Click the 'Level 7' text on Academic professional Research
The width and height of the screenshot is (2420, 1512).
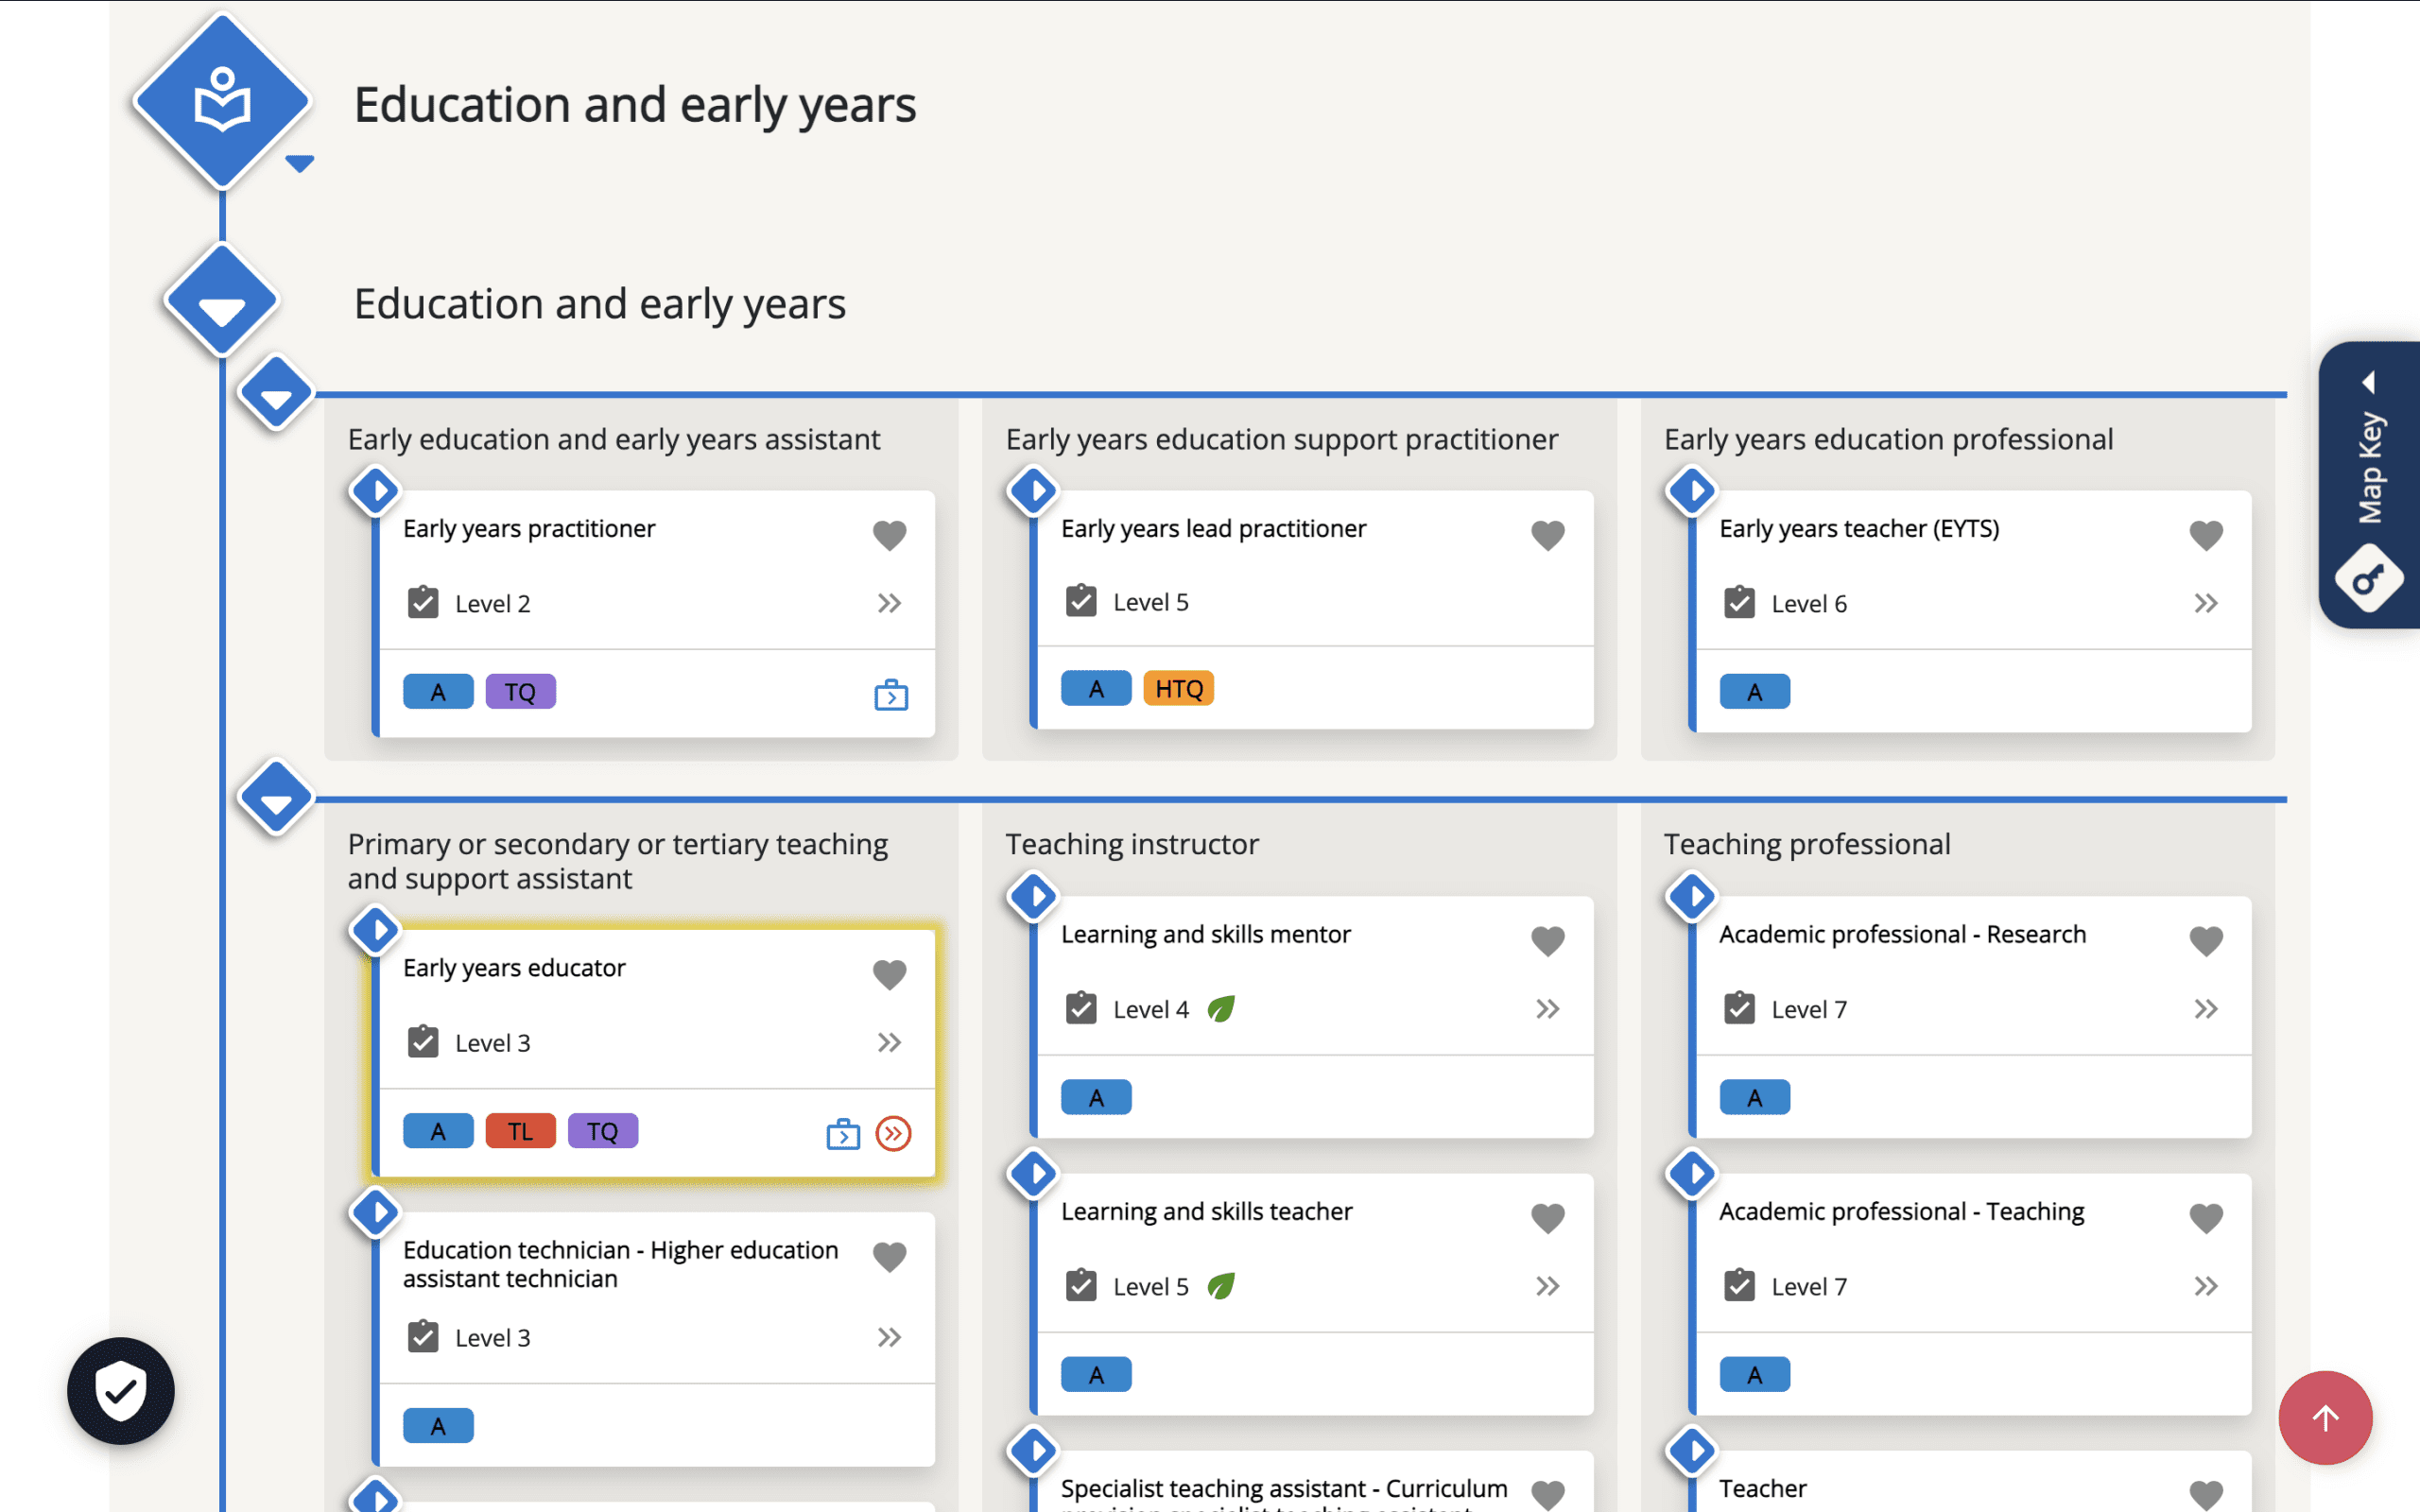click(1808, 1009)
